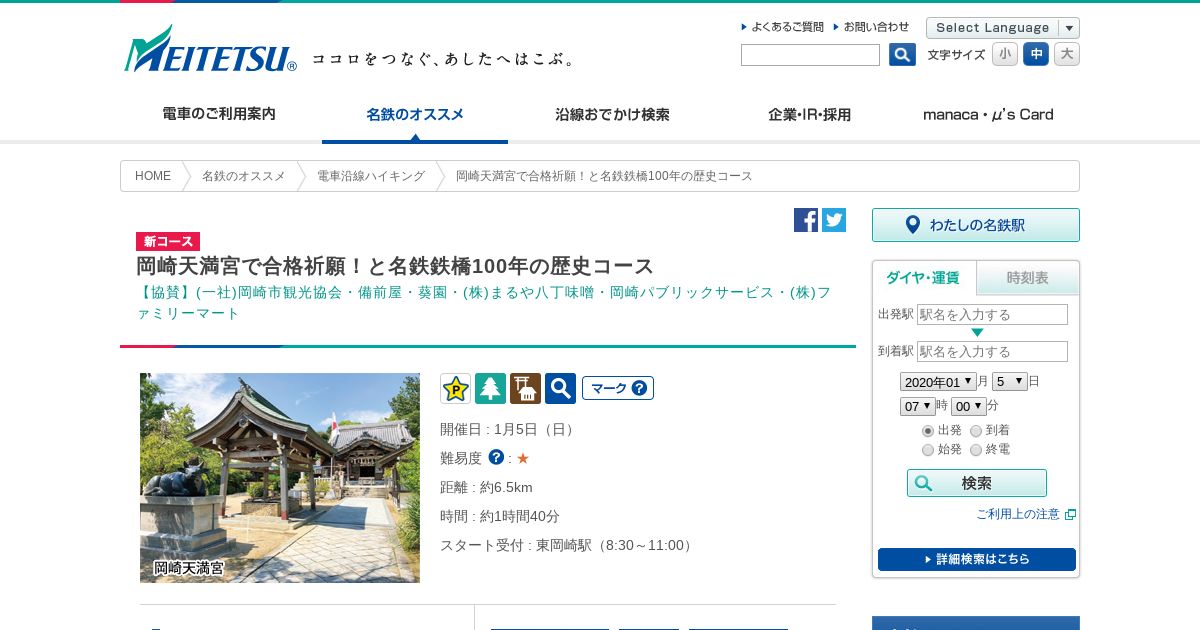The height and width of the screenshot is (630, 1200).
Task: Click the parking star mark icon
Action: coord(455,388)
